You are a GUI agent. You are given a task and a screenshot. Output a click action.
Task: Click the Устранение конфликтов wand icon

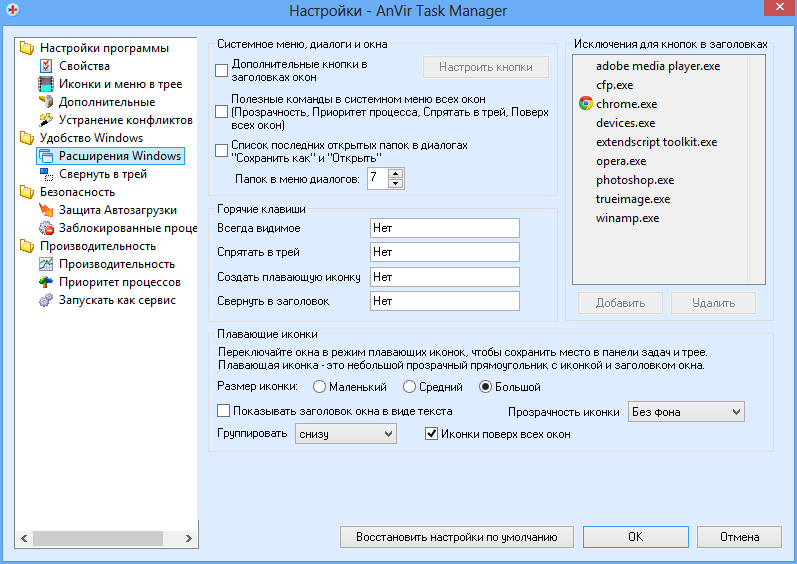[x=46, y=120]
